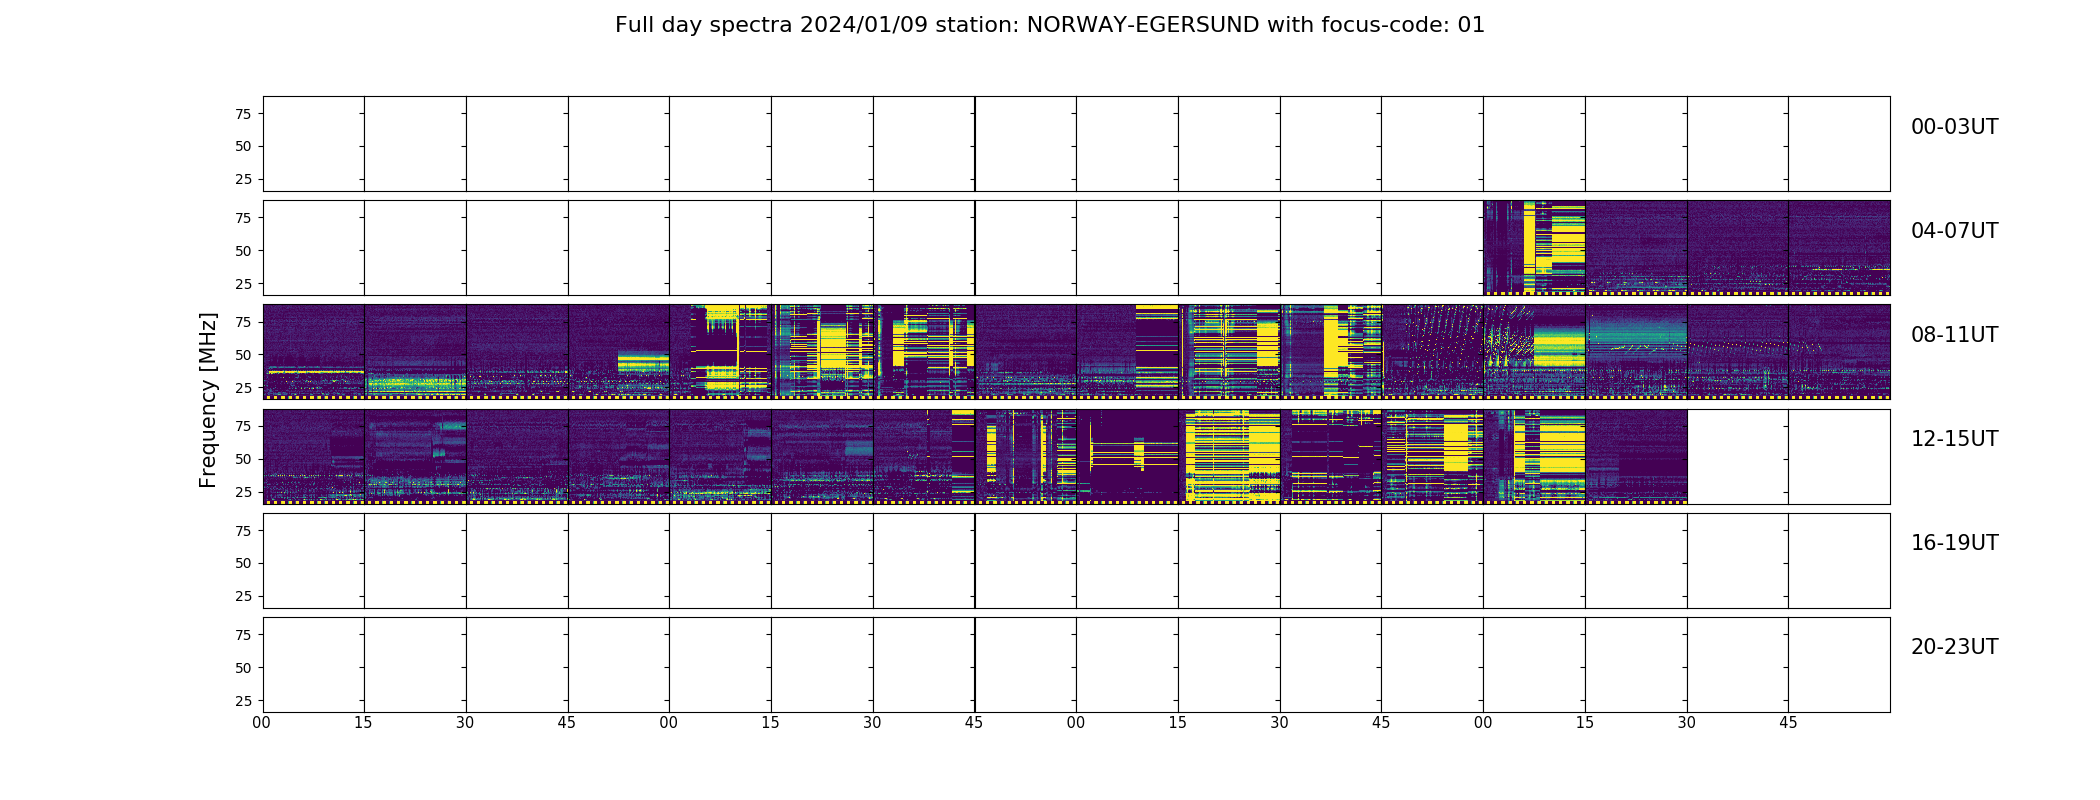2100x800 pixels.
Task: Open the 08:15 spectrogram panel in the 08-11UT row
Action: tap(415, 352)
